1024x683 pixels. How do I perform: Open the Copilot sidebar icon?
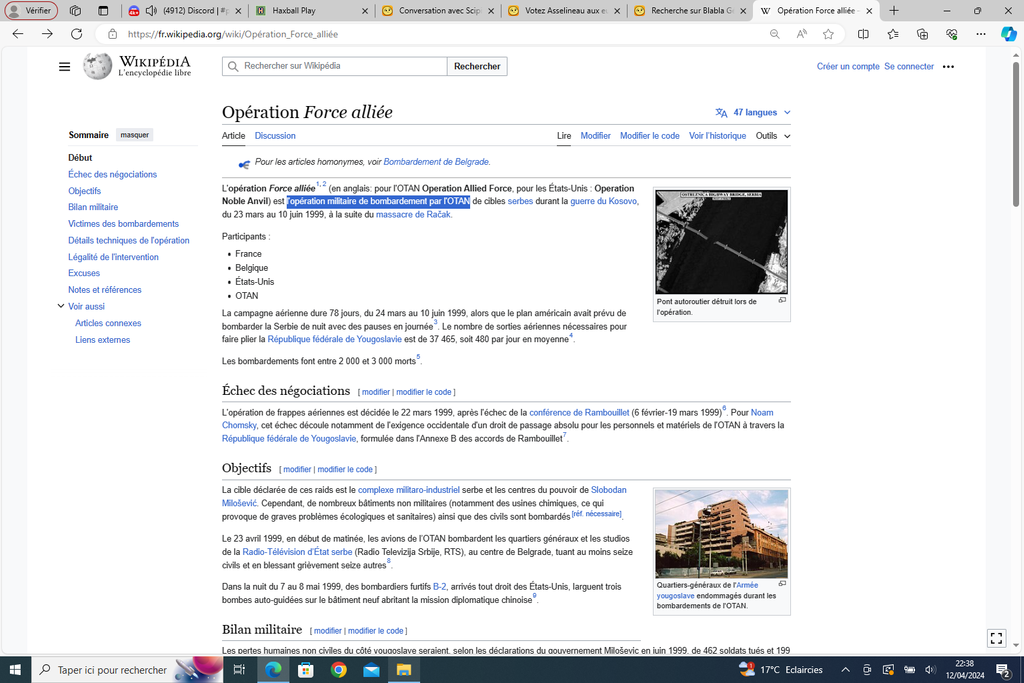(1009, 34)
